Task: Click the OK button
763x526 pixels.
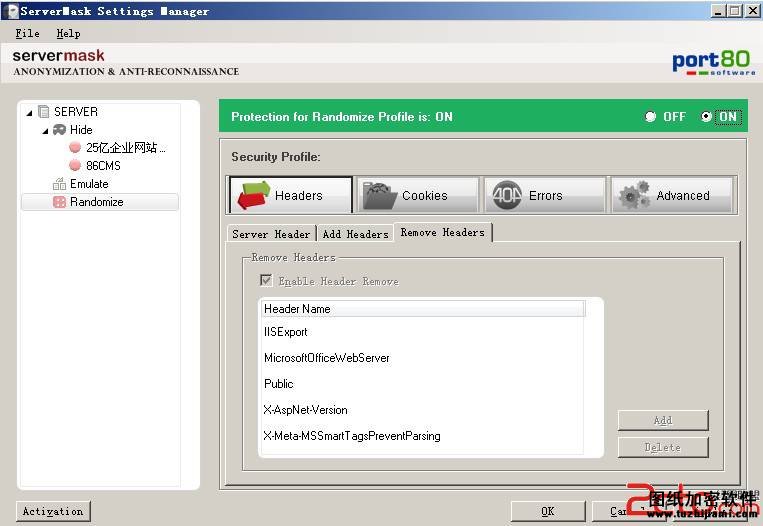Action: pos(548,511)
